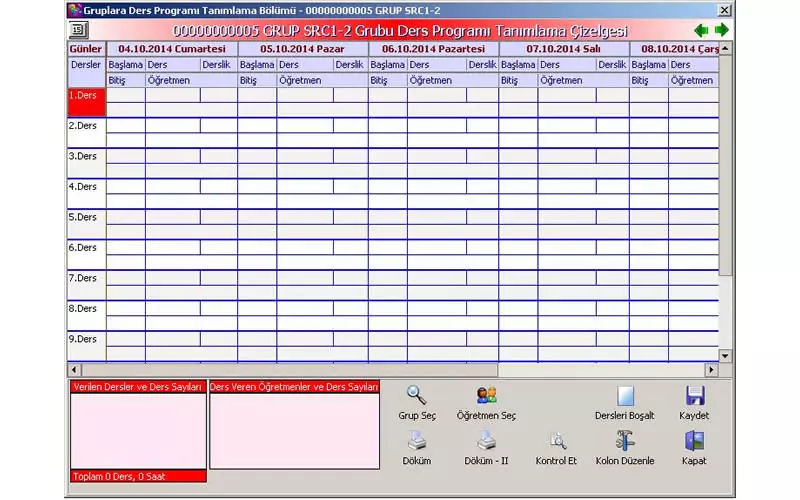Select the 3.Ders row header
Viewport: 800px width, 500px height.
(86, 163)
